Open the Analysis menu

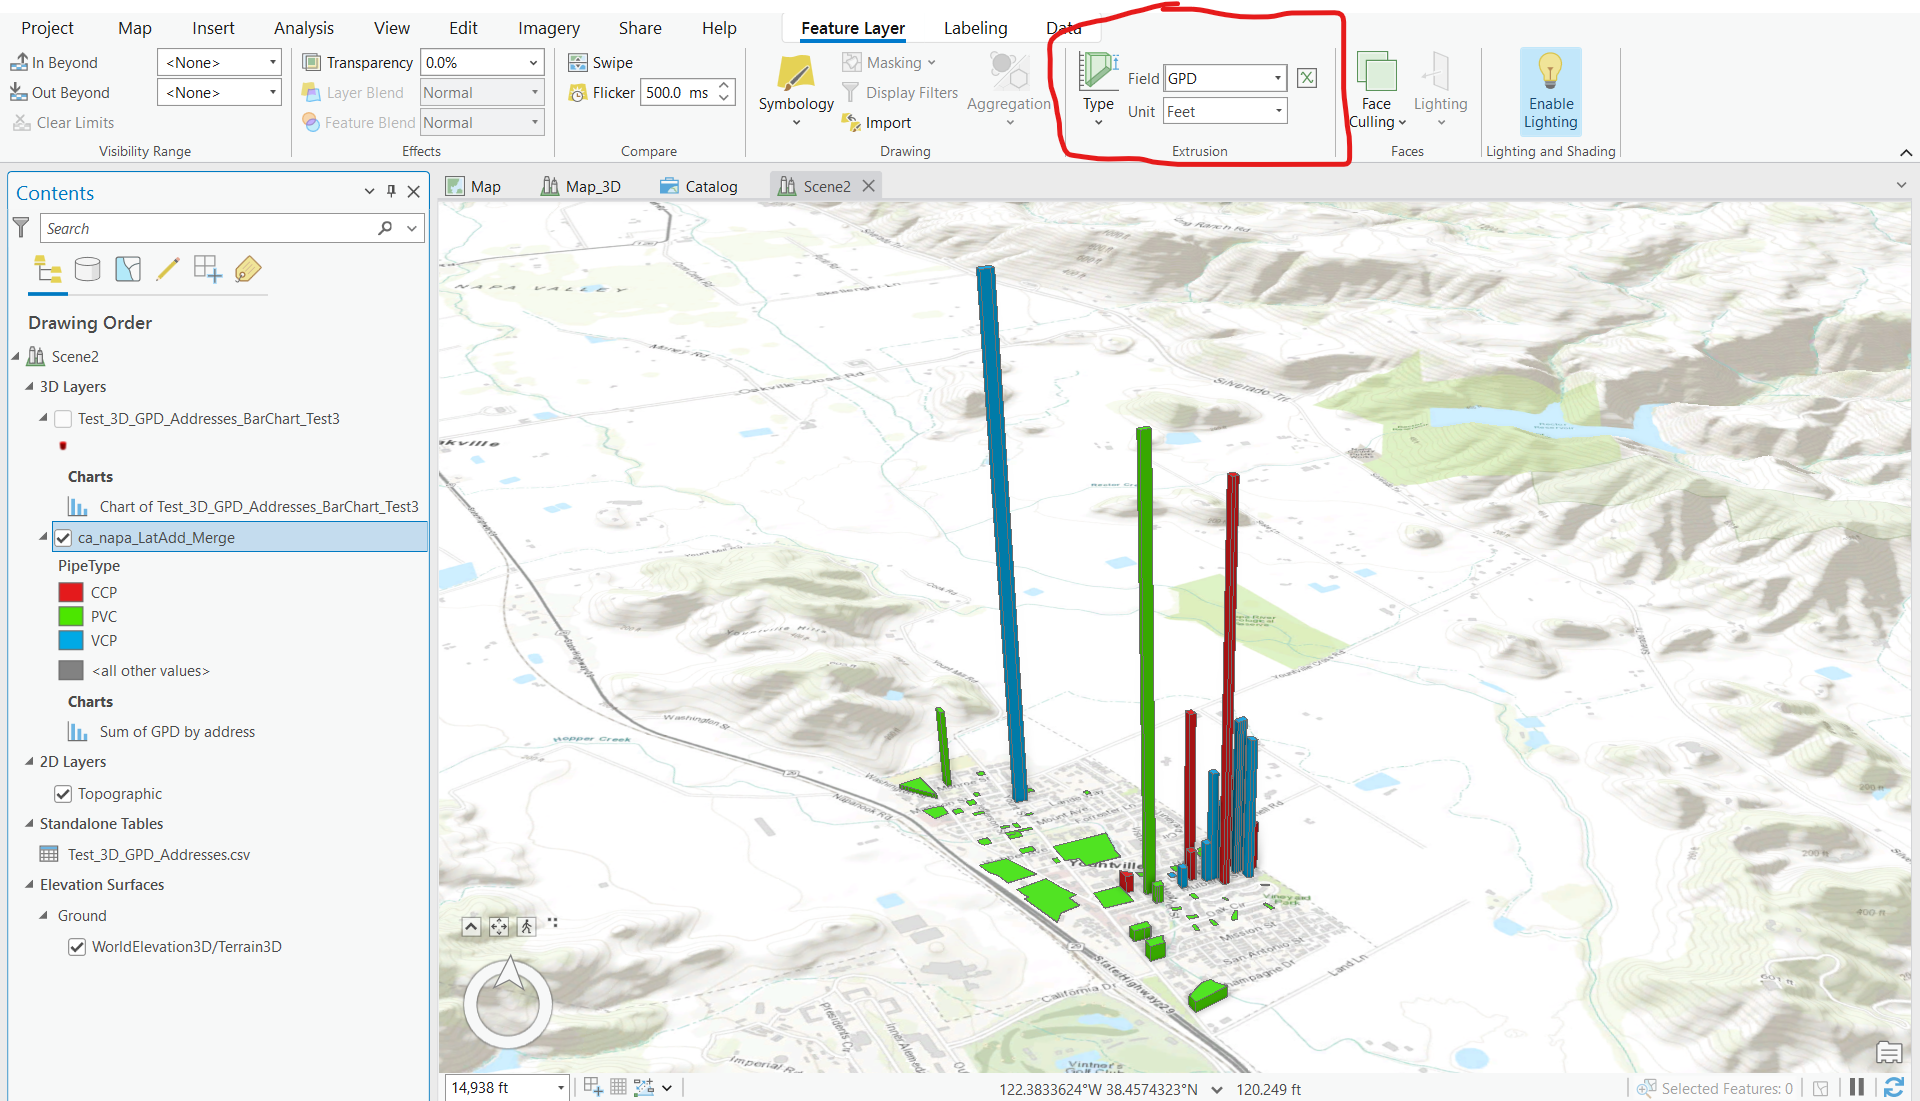click(303, 27)
